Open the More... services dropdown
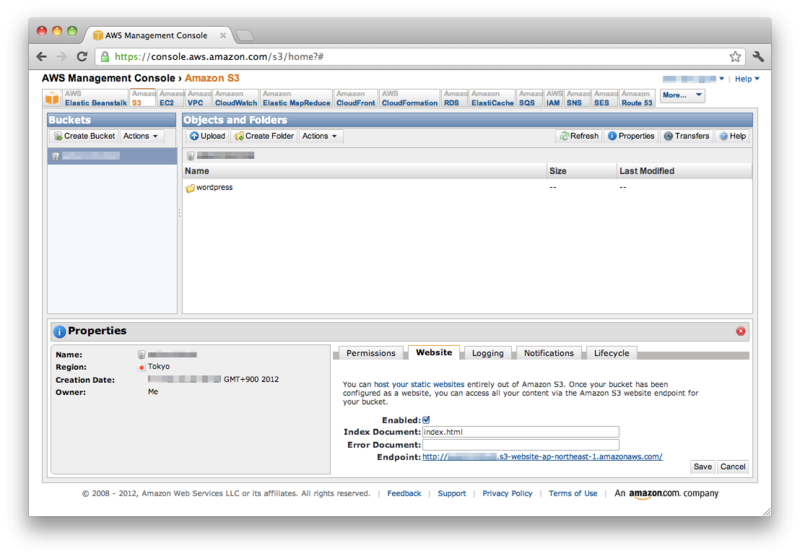800x556 pixels. click(x=682, y=95)
